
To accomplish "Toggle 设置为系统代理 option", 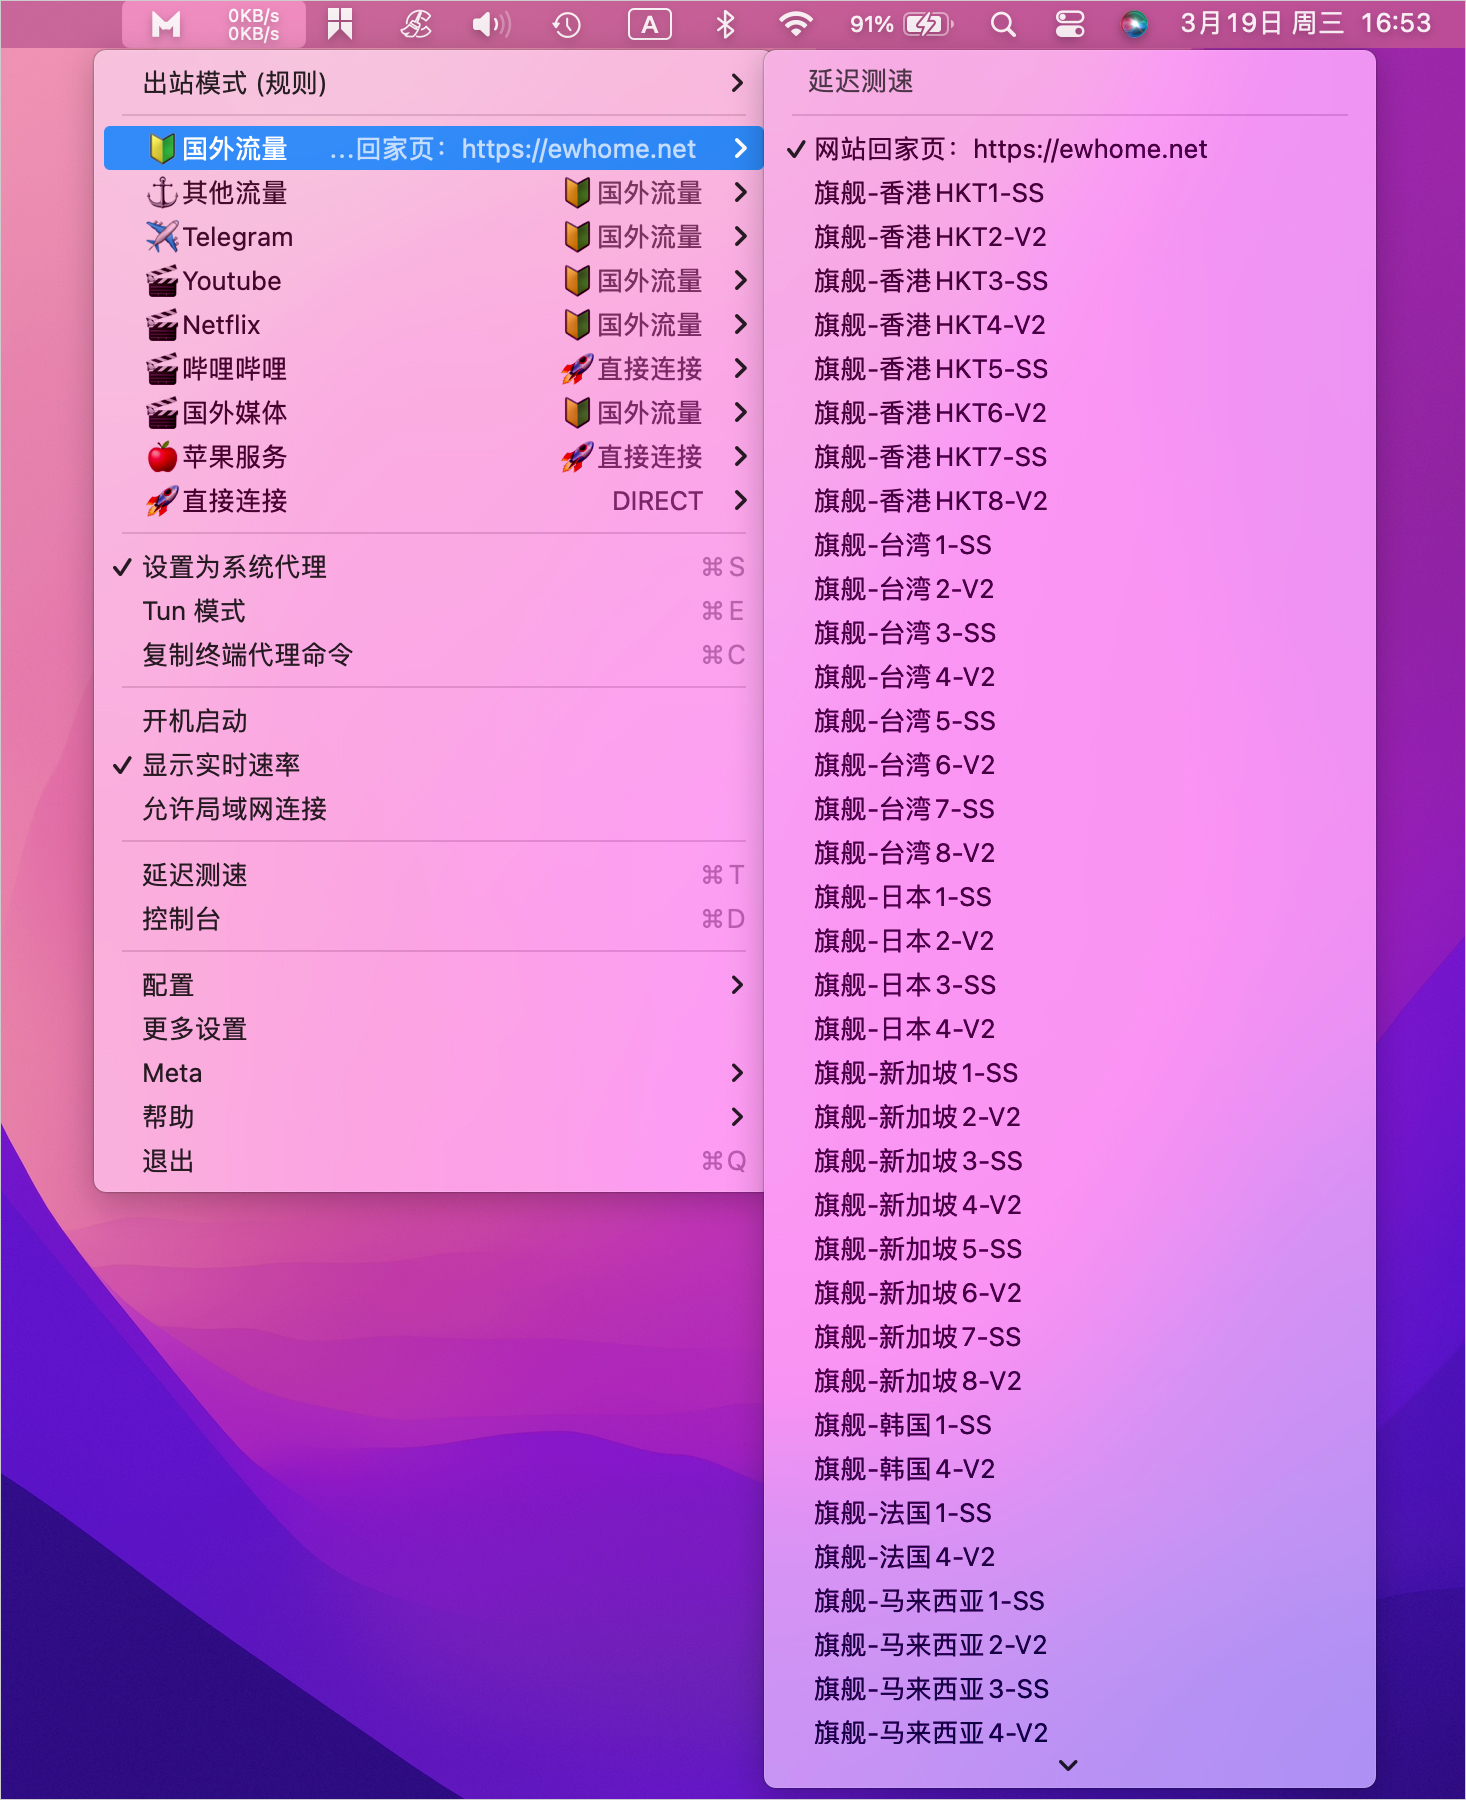I will [x=234, y=567].
